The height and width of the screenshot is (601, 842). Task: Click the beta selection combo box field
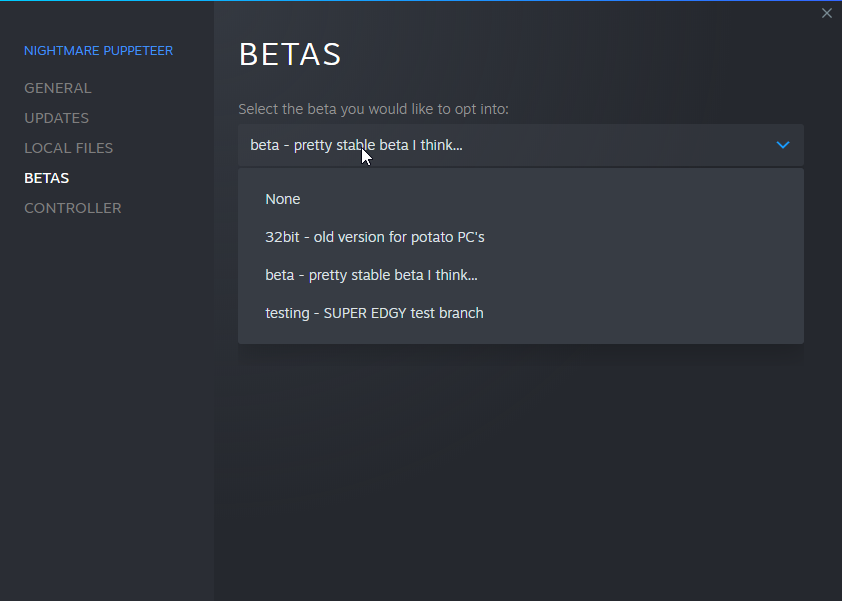click(x=521, y=145)
